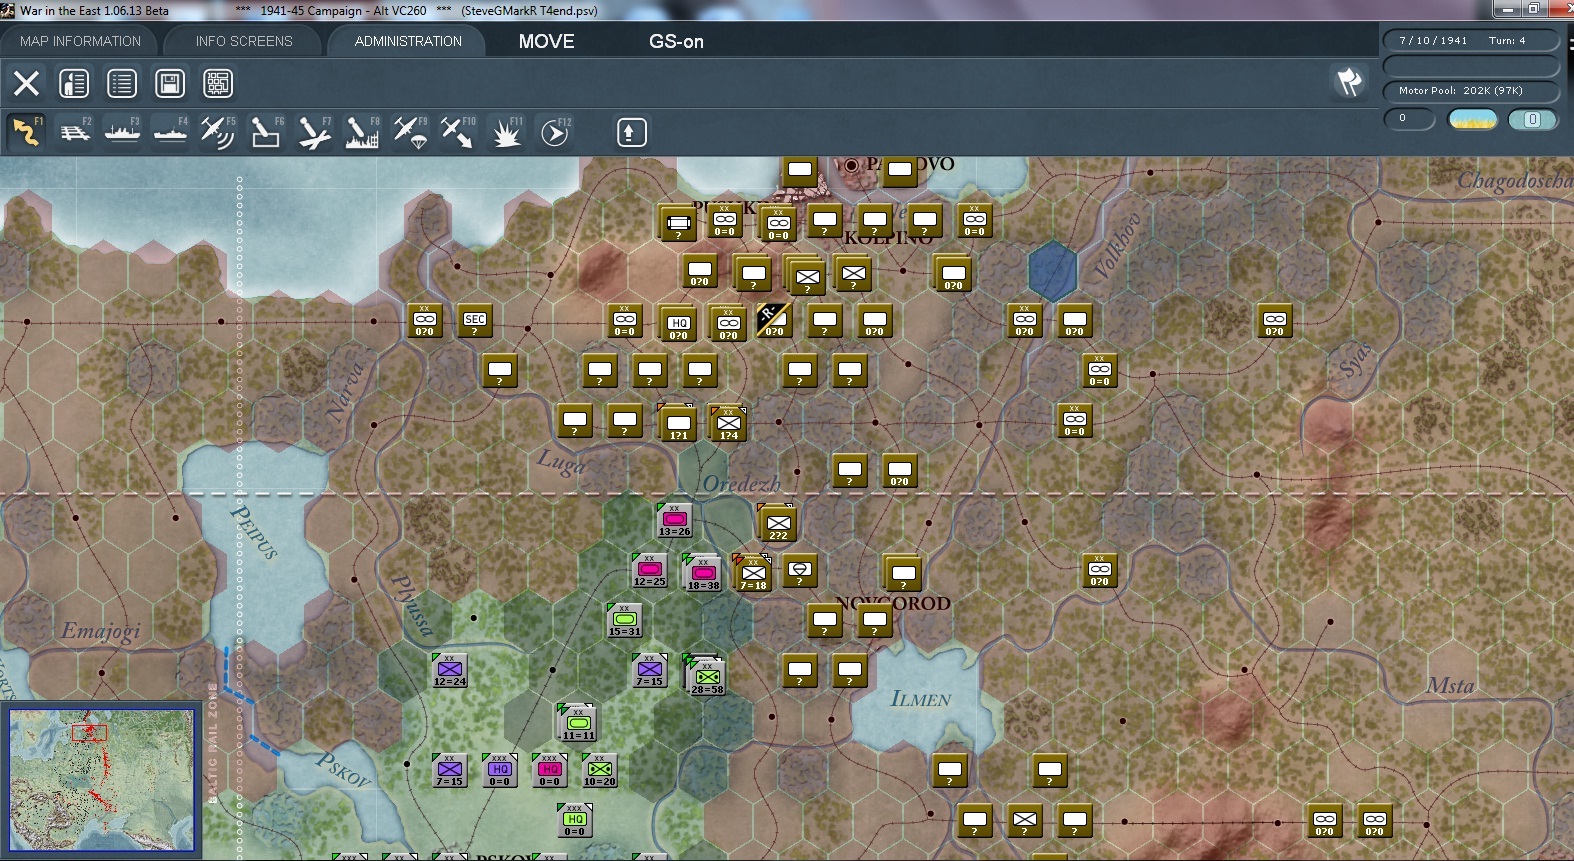The image size is (1574, 861).
Task: Select the F11 explosion mode icon
Action: tap(506, 132)
